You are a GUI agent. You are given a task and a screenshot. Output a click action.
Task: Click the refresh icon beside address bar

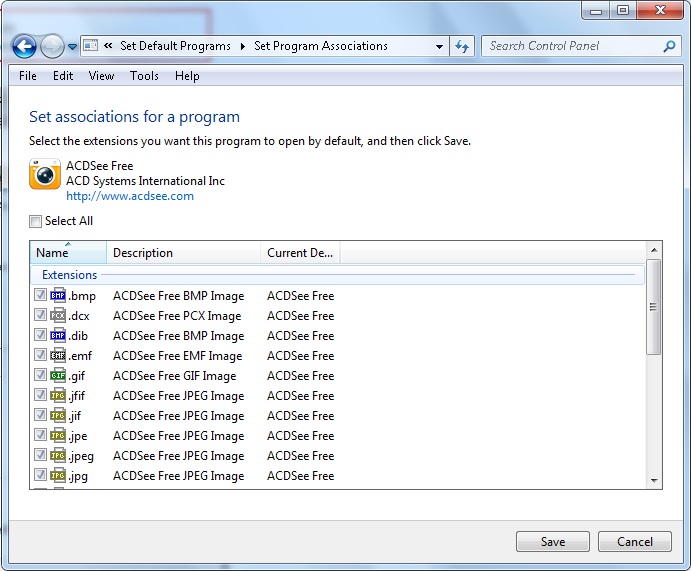tap(462, 46)
